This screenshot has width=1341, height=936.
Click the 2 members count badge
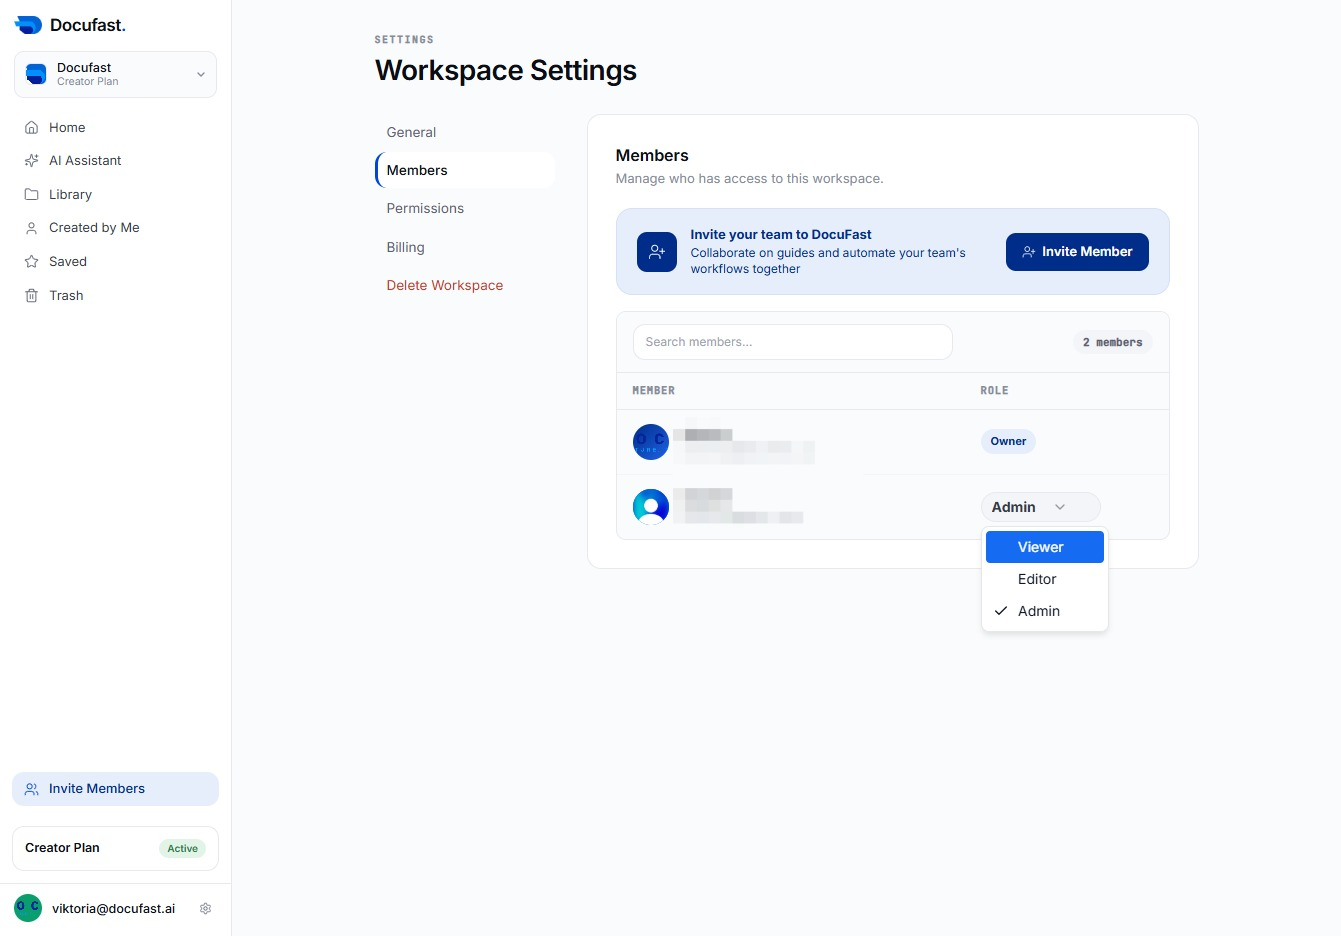(x=1112, y=342)
